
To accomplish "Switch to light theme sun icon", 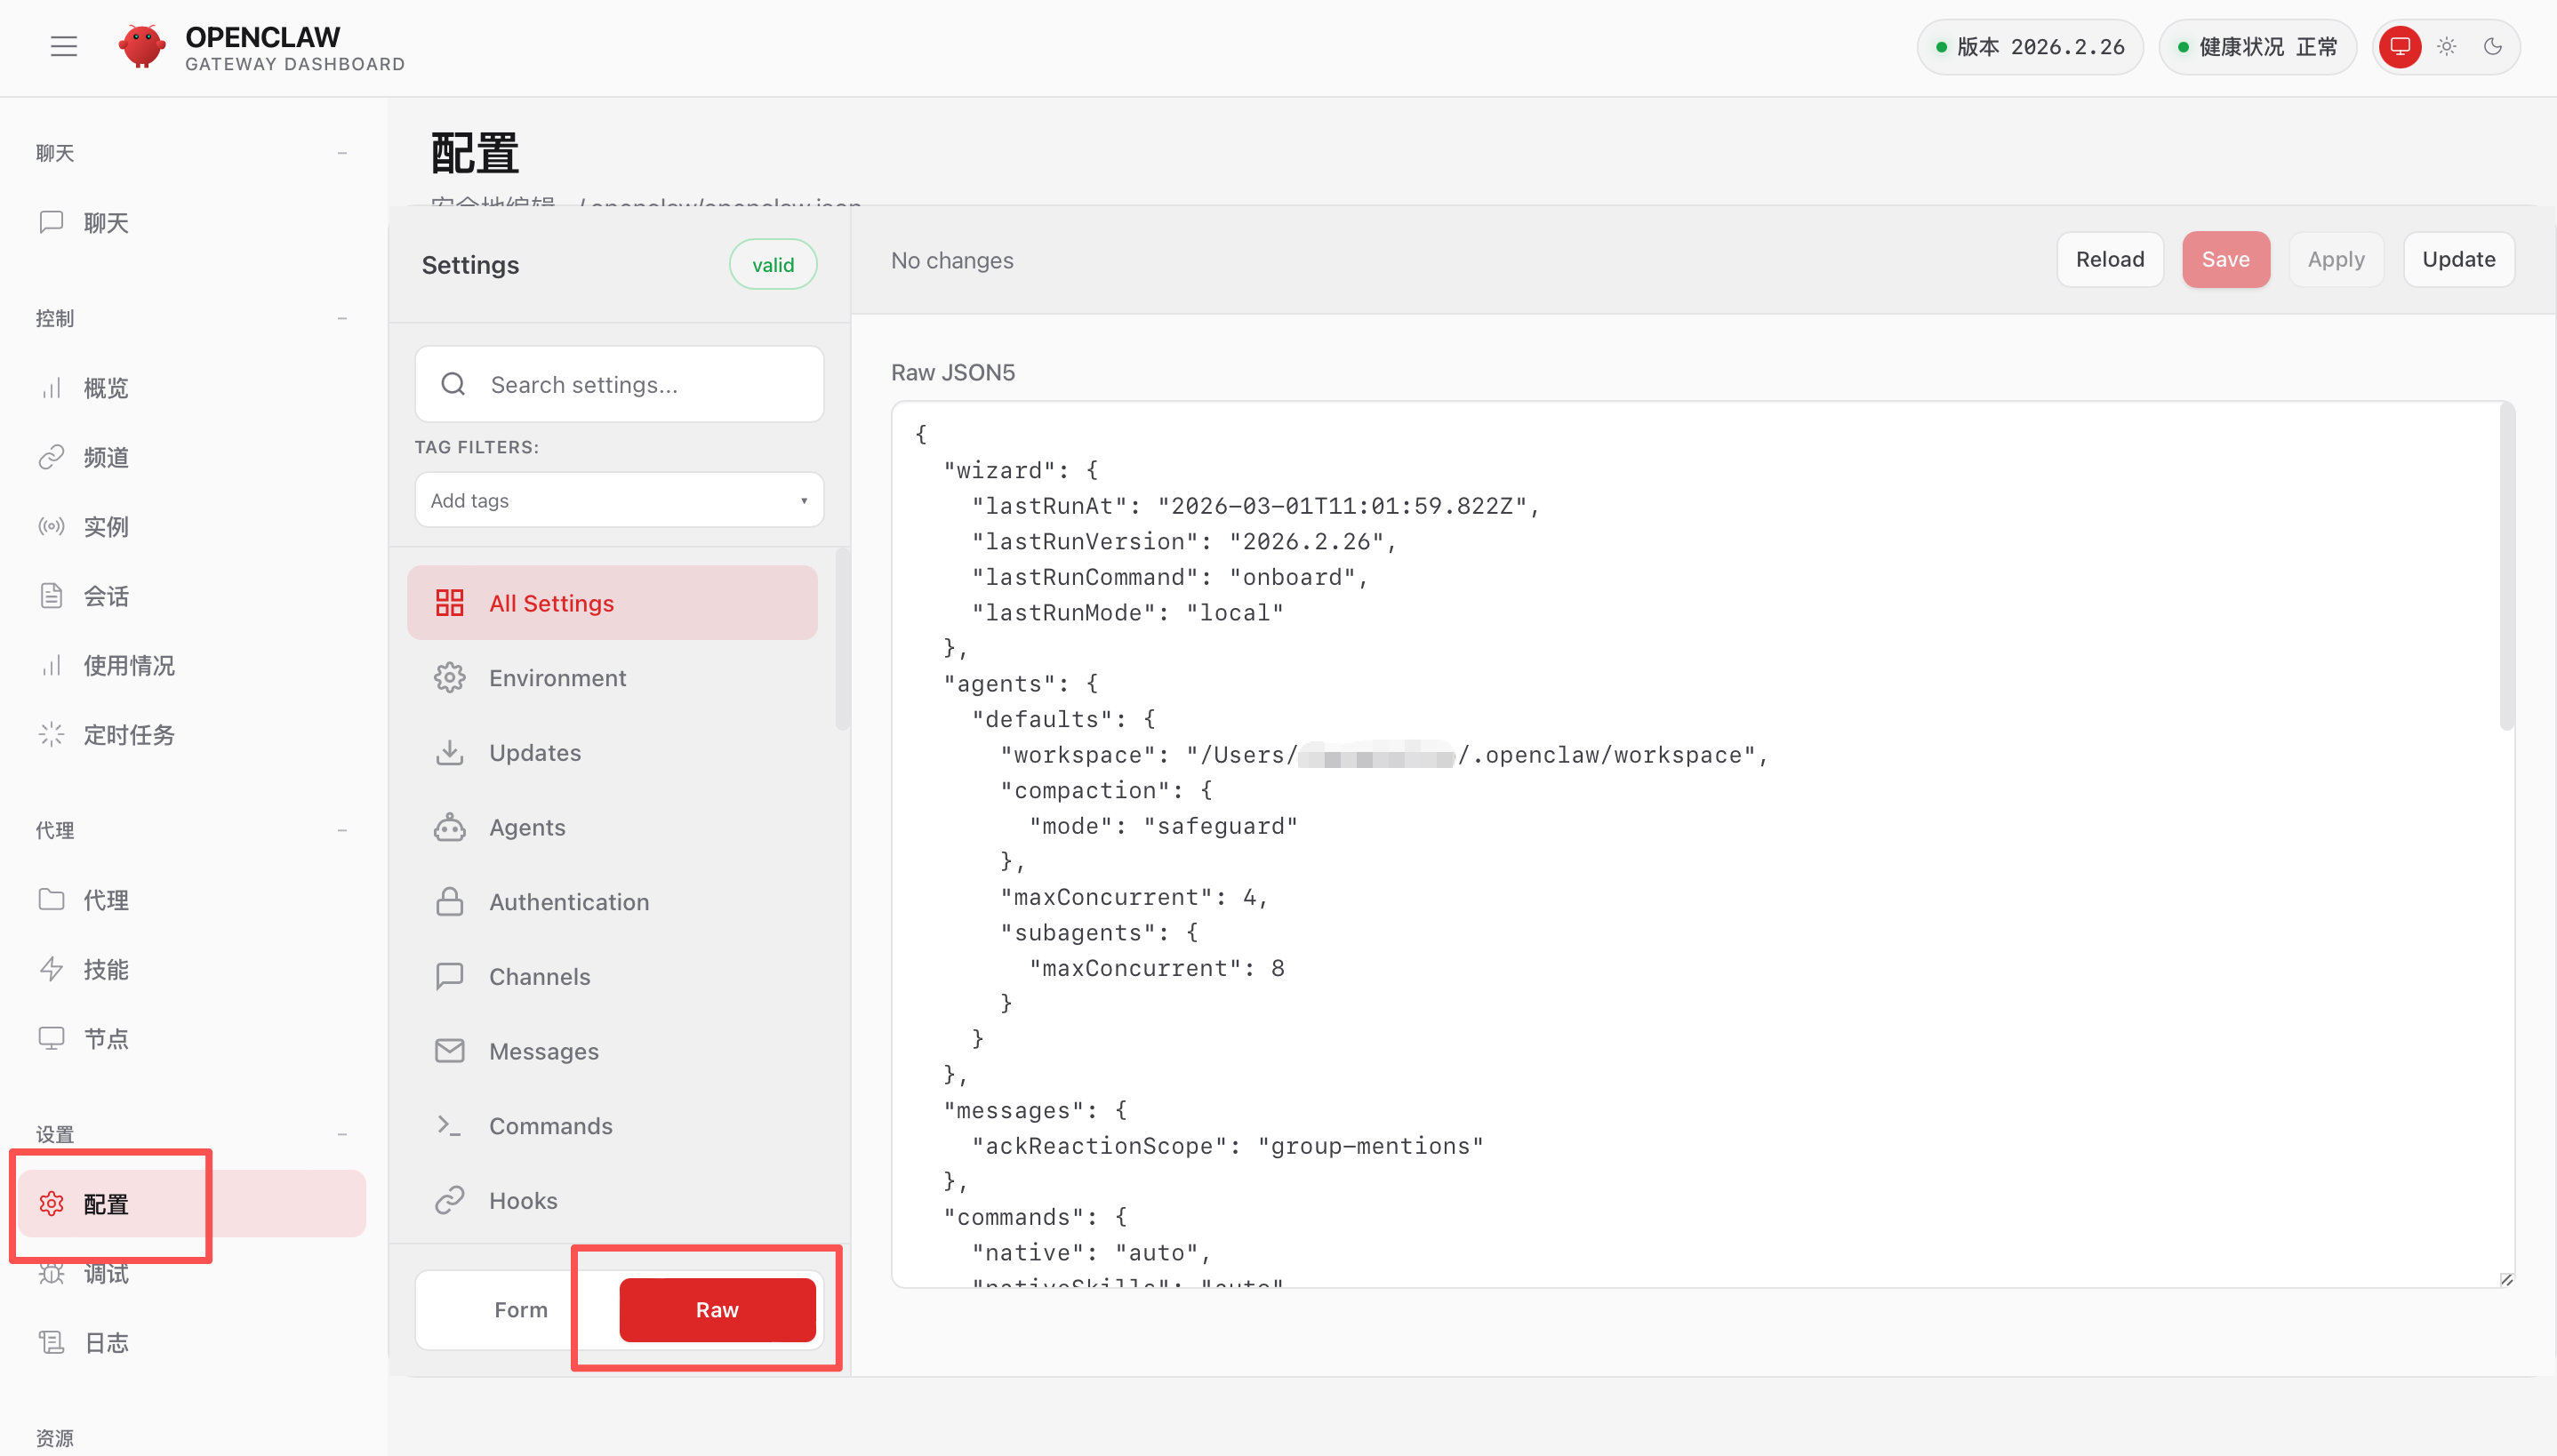I will coord(2446,46).
